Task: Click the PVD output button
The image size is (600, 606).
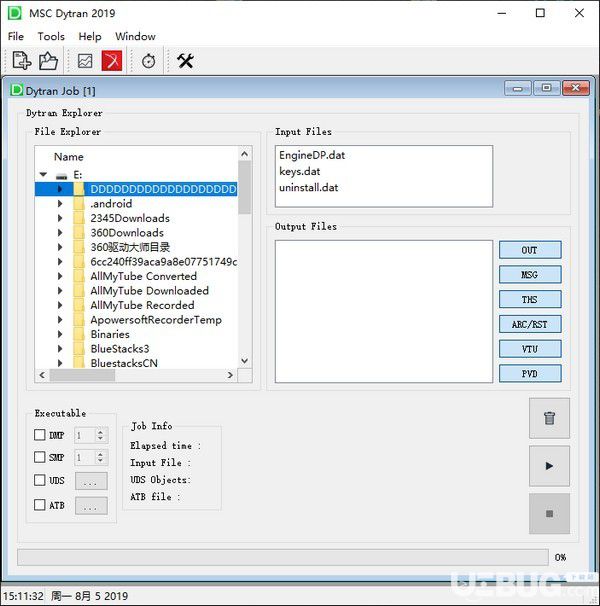Action: pos(530,374)
